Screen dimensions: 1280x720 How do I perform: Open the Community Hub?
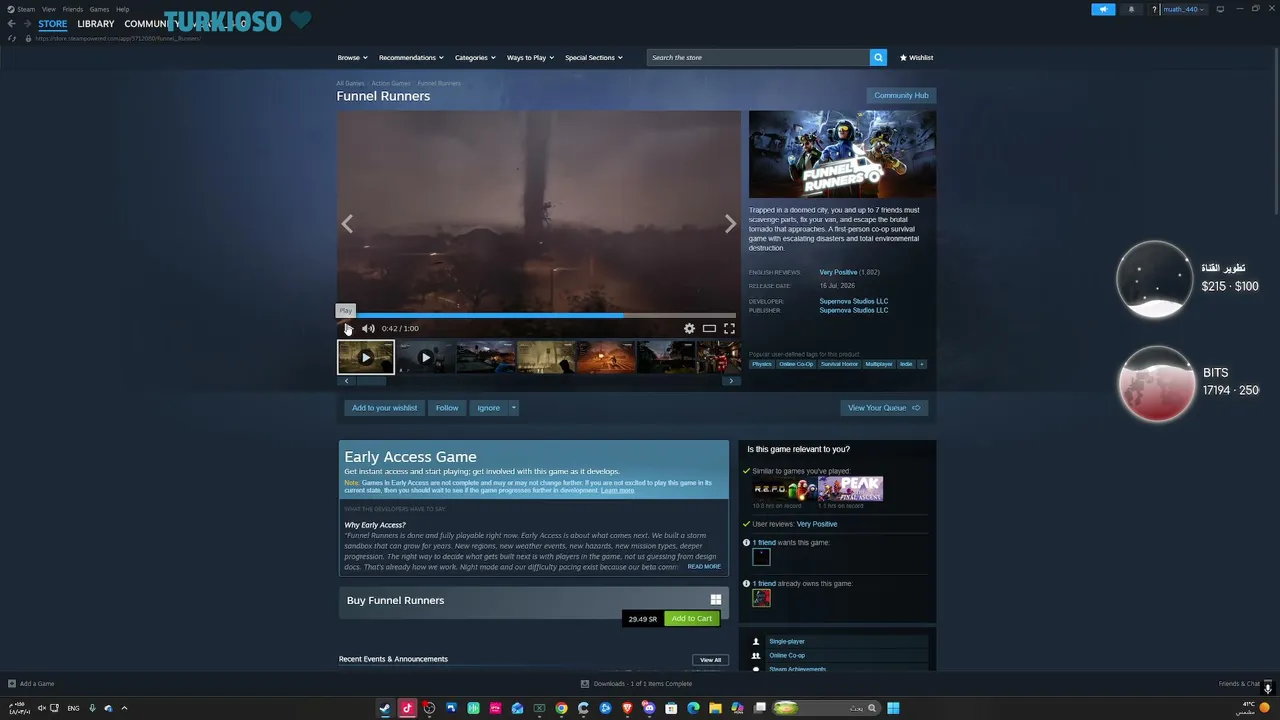pyautogui.click(x=901, y=96)
